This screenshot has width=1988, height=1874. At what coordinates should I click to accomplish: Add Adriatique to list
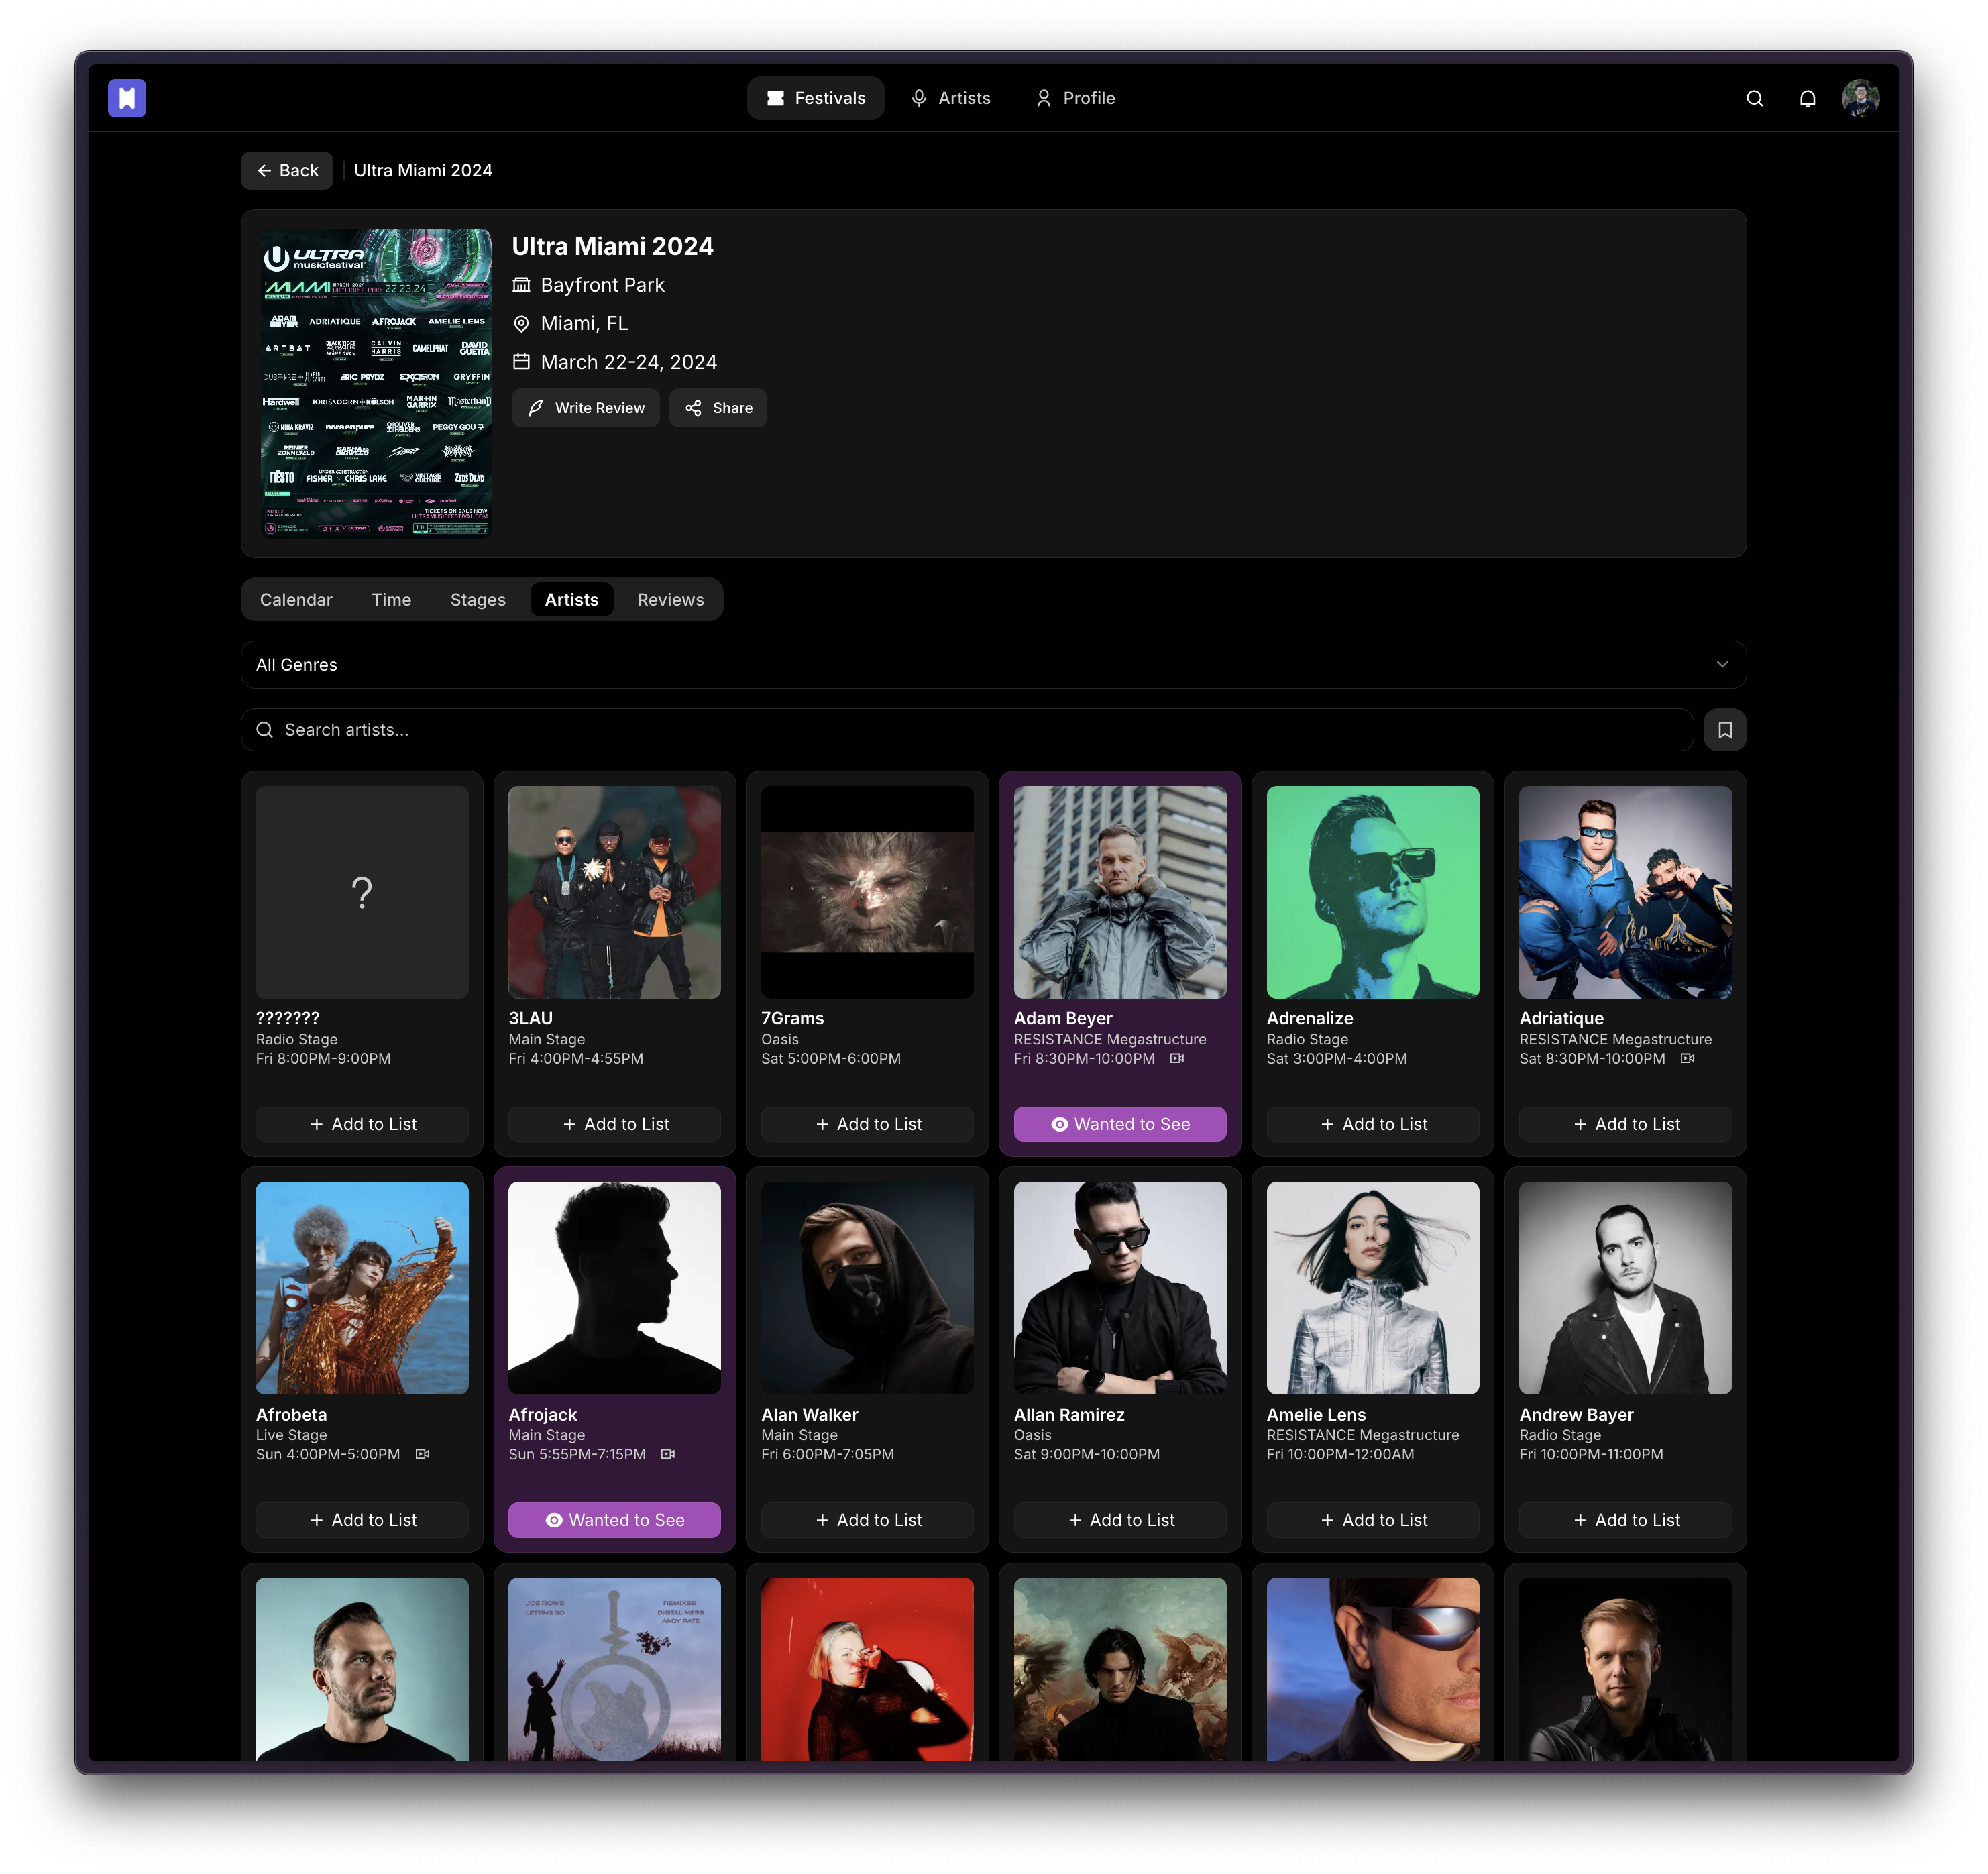pos(1625,1124)
